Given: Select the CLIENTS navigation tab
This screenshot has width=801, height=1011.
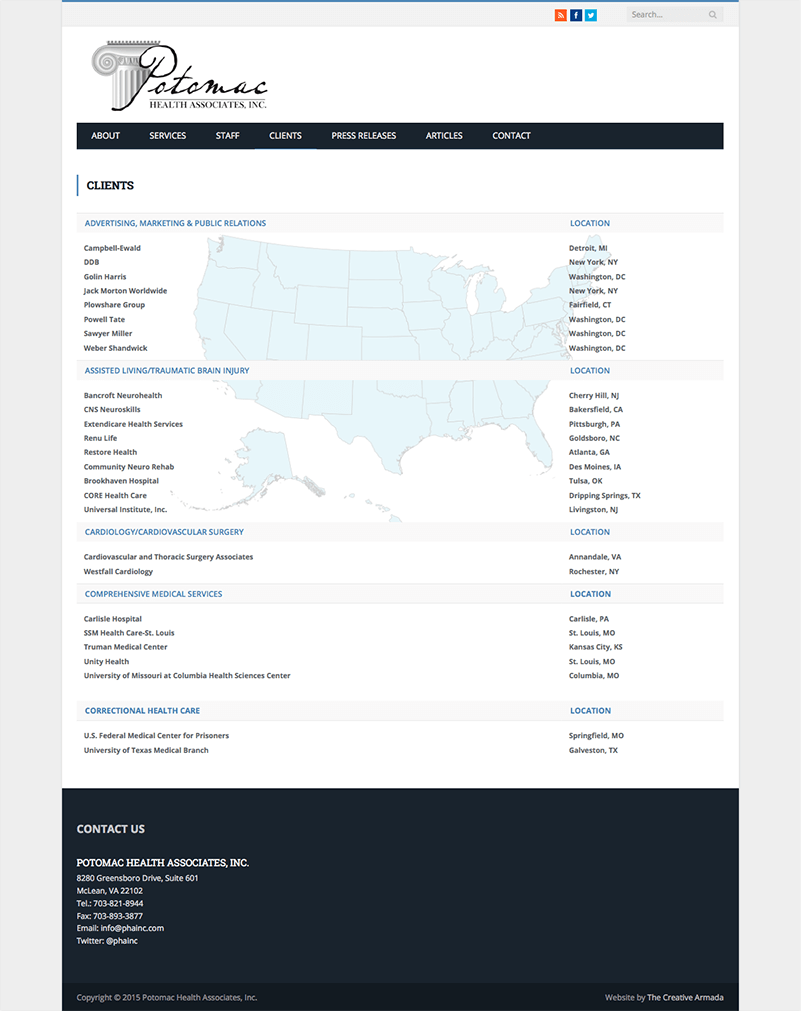Looking at the screenshot, I should pos(285,135).
